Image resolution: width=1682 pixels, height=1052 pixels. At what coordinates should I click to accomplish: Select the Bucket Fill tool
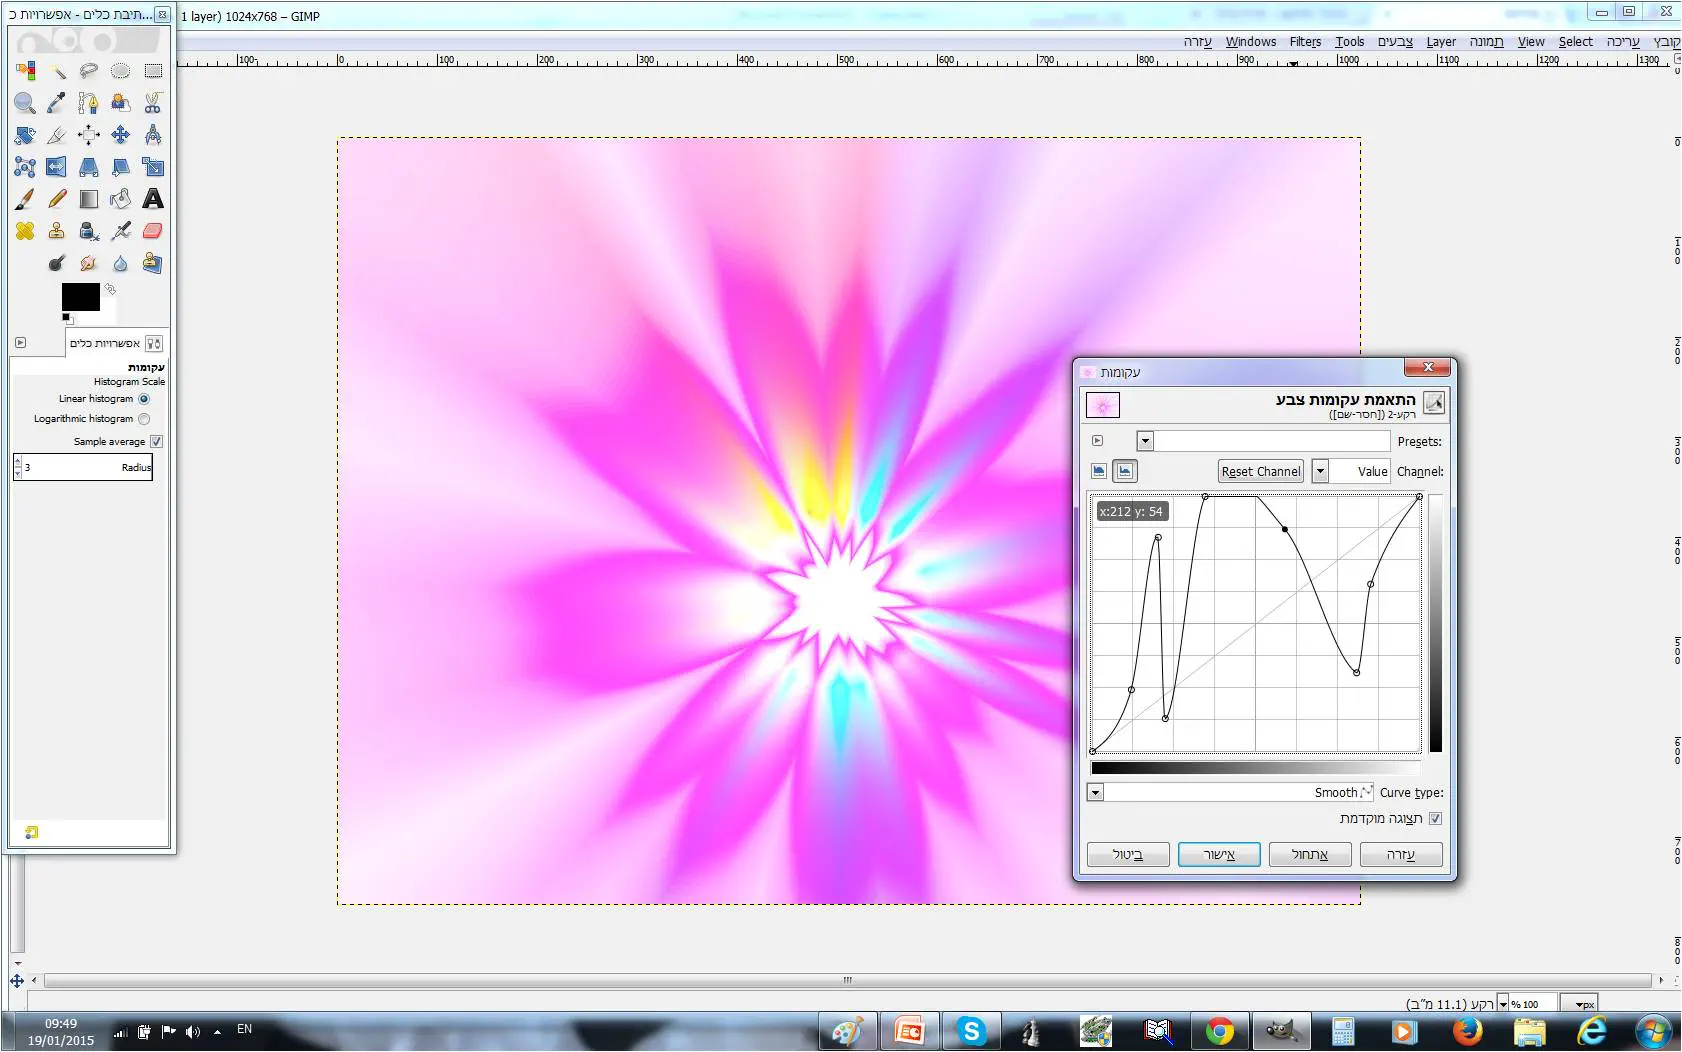click(x=121, y=199)
